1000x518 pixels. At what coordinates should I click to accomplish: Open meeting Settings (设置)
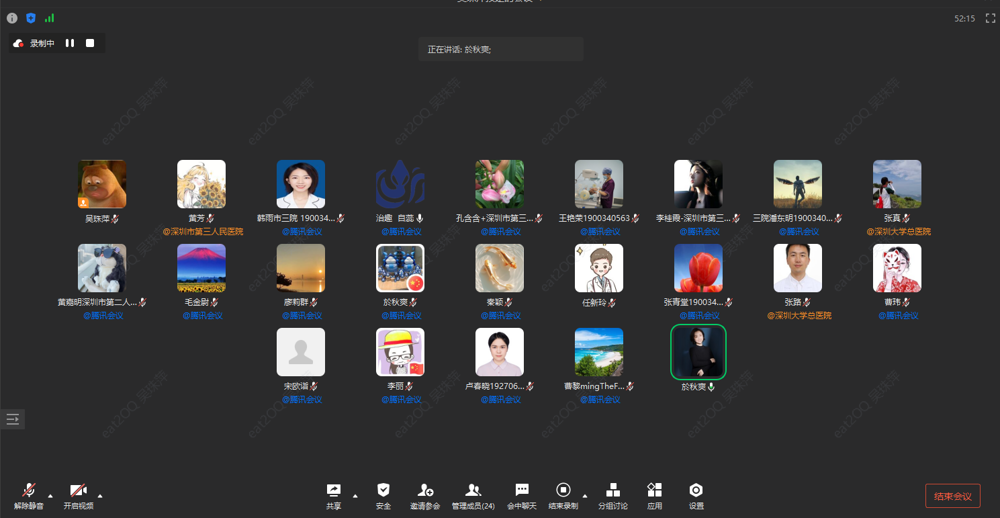[696, 495]
